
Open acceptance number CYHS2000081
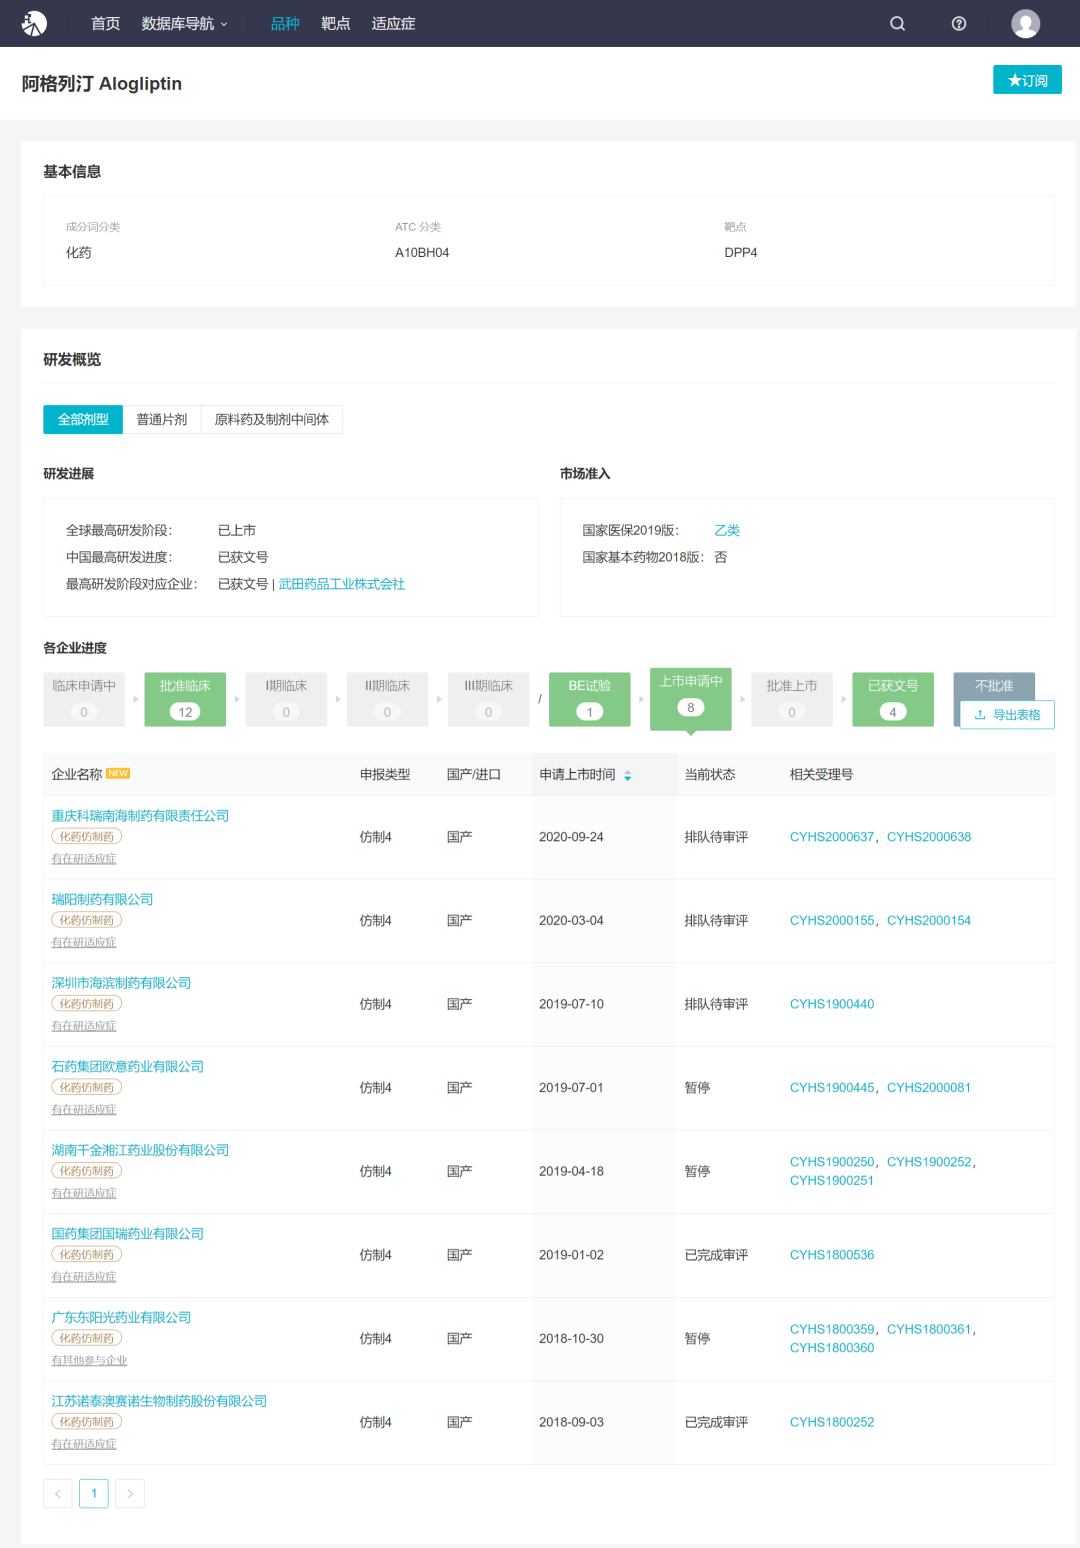pos(929,1088)
